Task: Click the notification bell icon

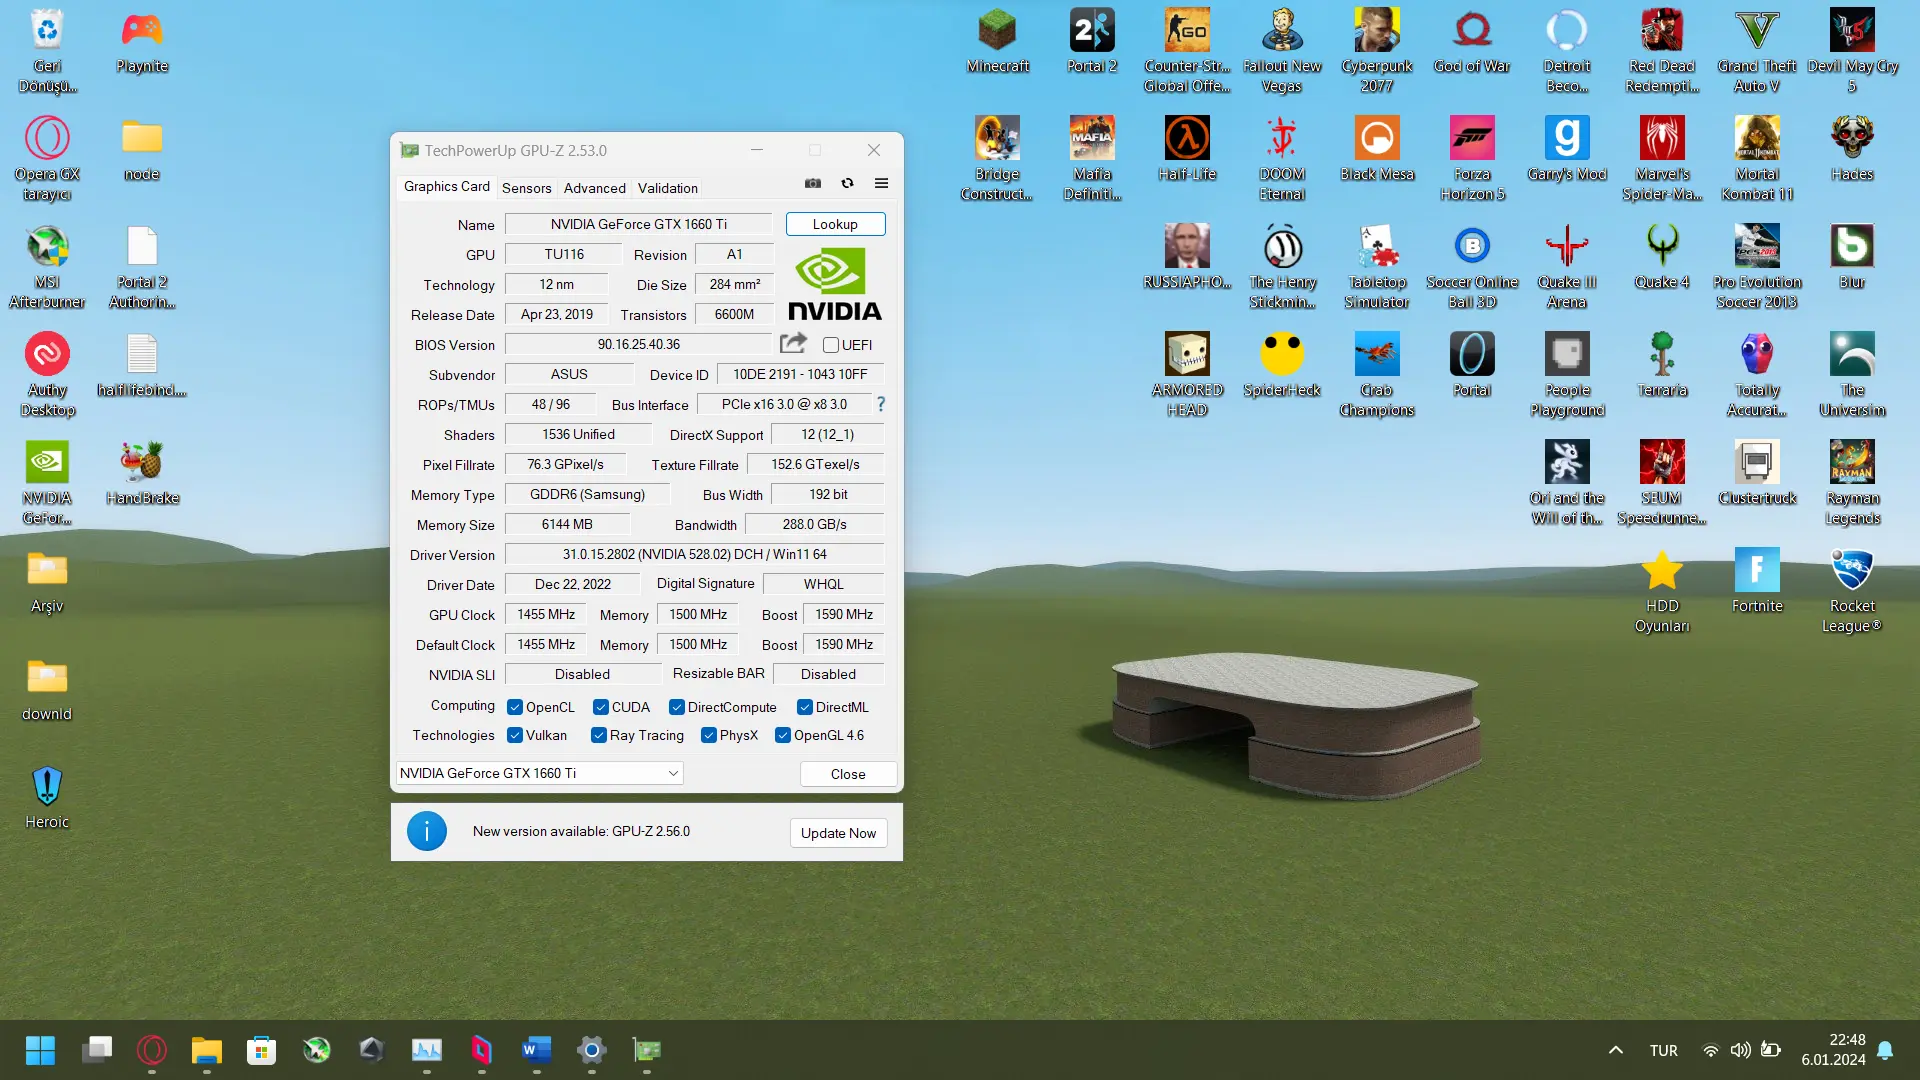Action: [x=1885, y=1050]
